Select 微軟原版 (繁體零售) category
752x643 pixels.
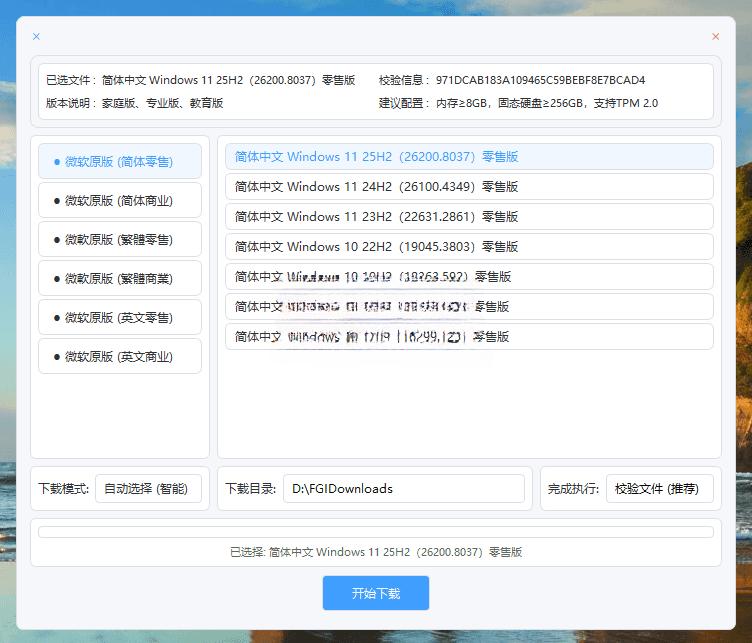[x=120, y=239]
